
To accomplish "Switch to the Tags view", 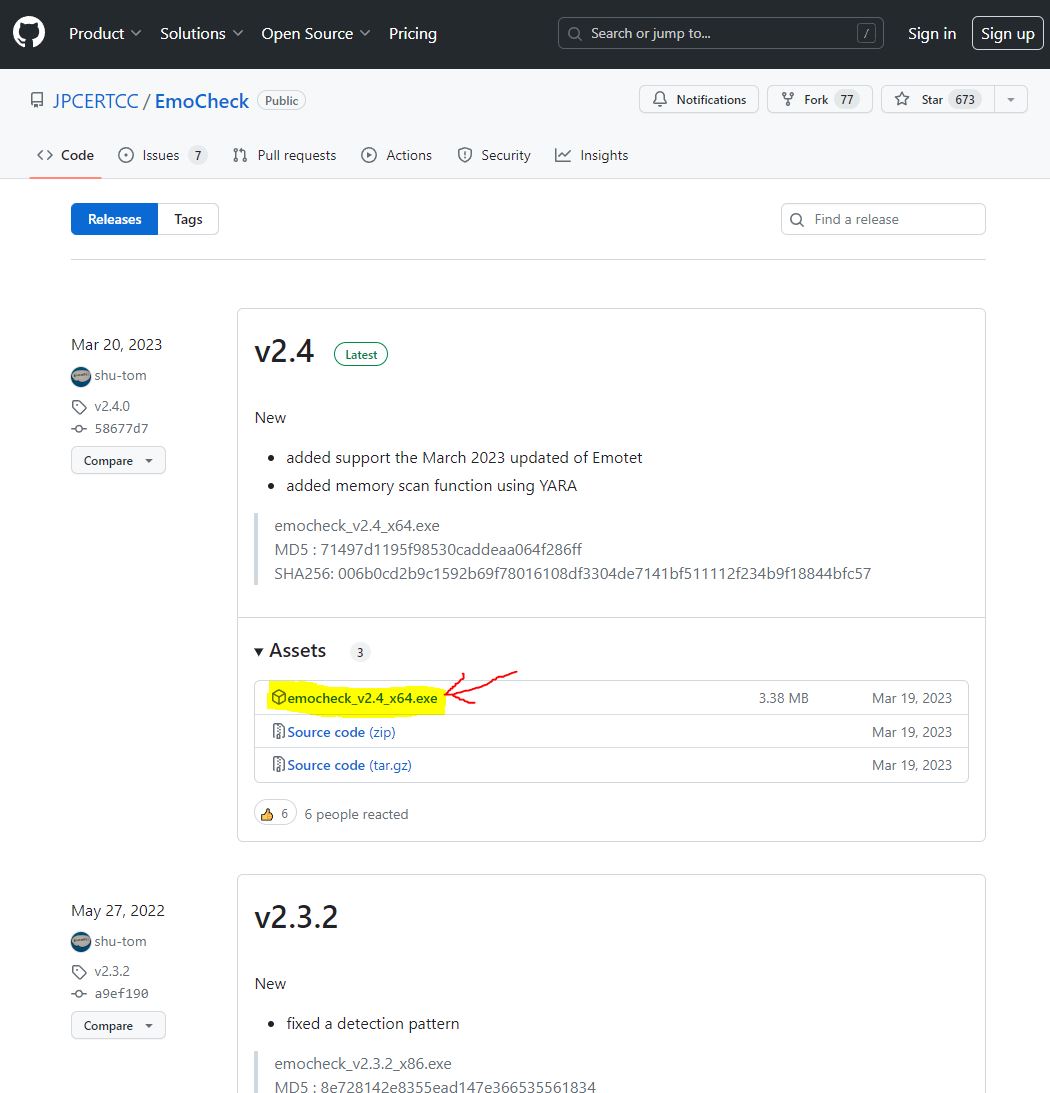I will tap(188, 219).
